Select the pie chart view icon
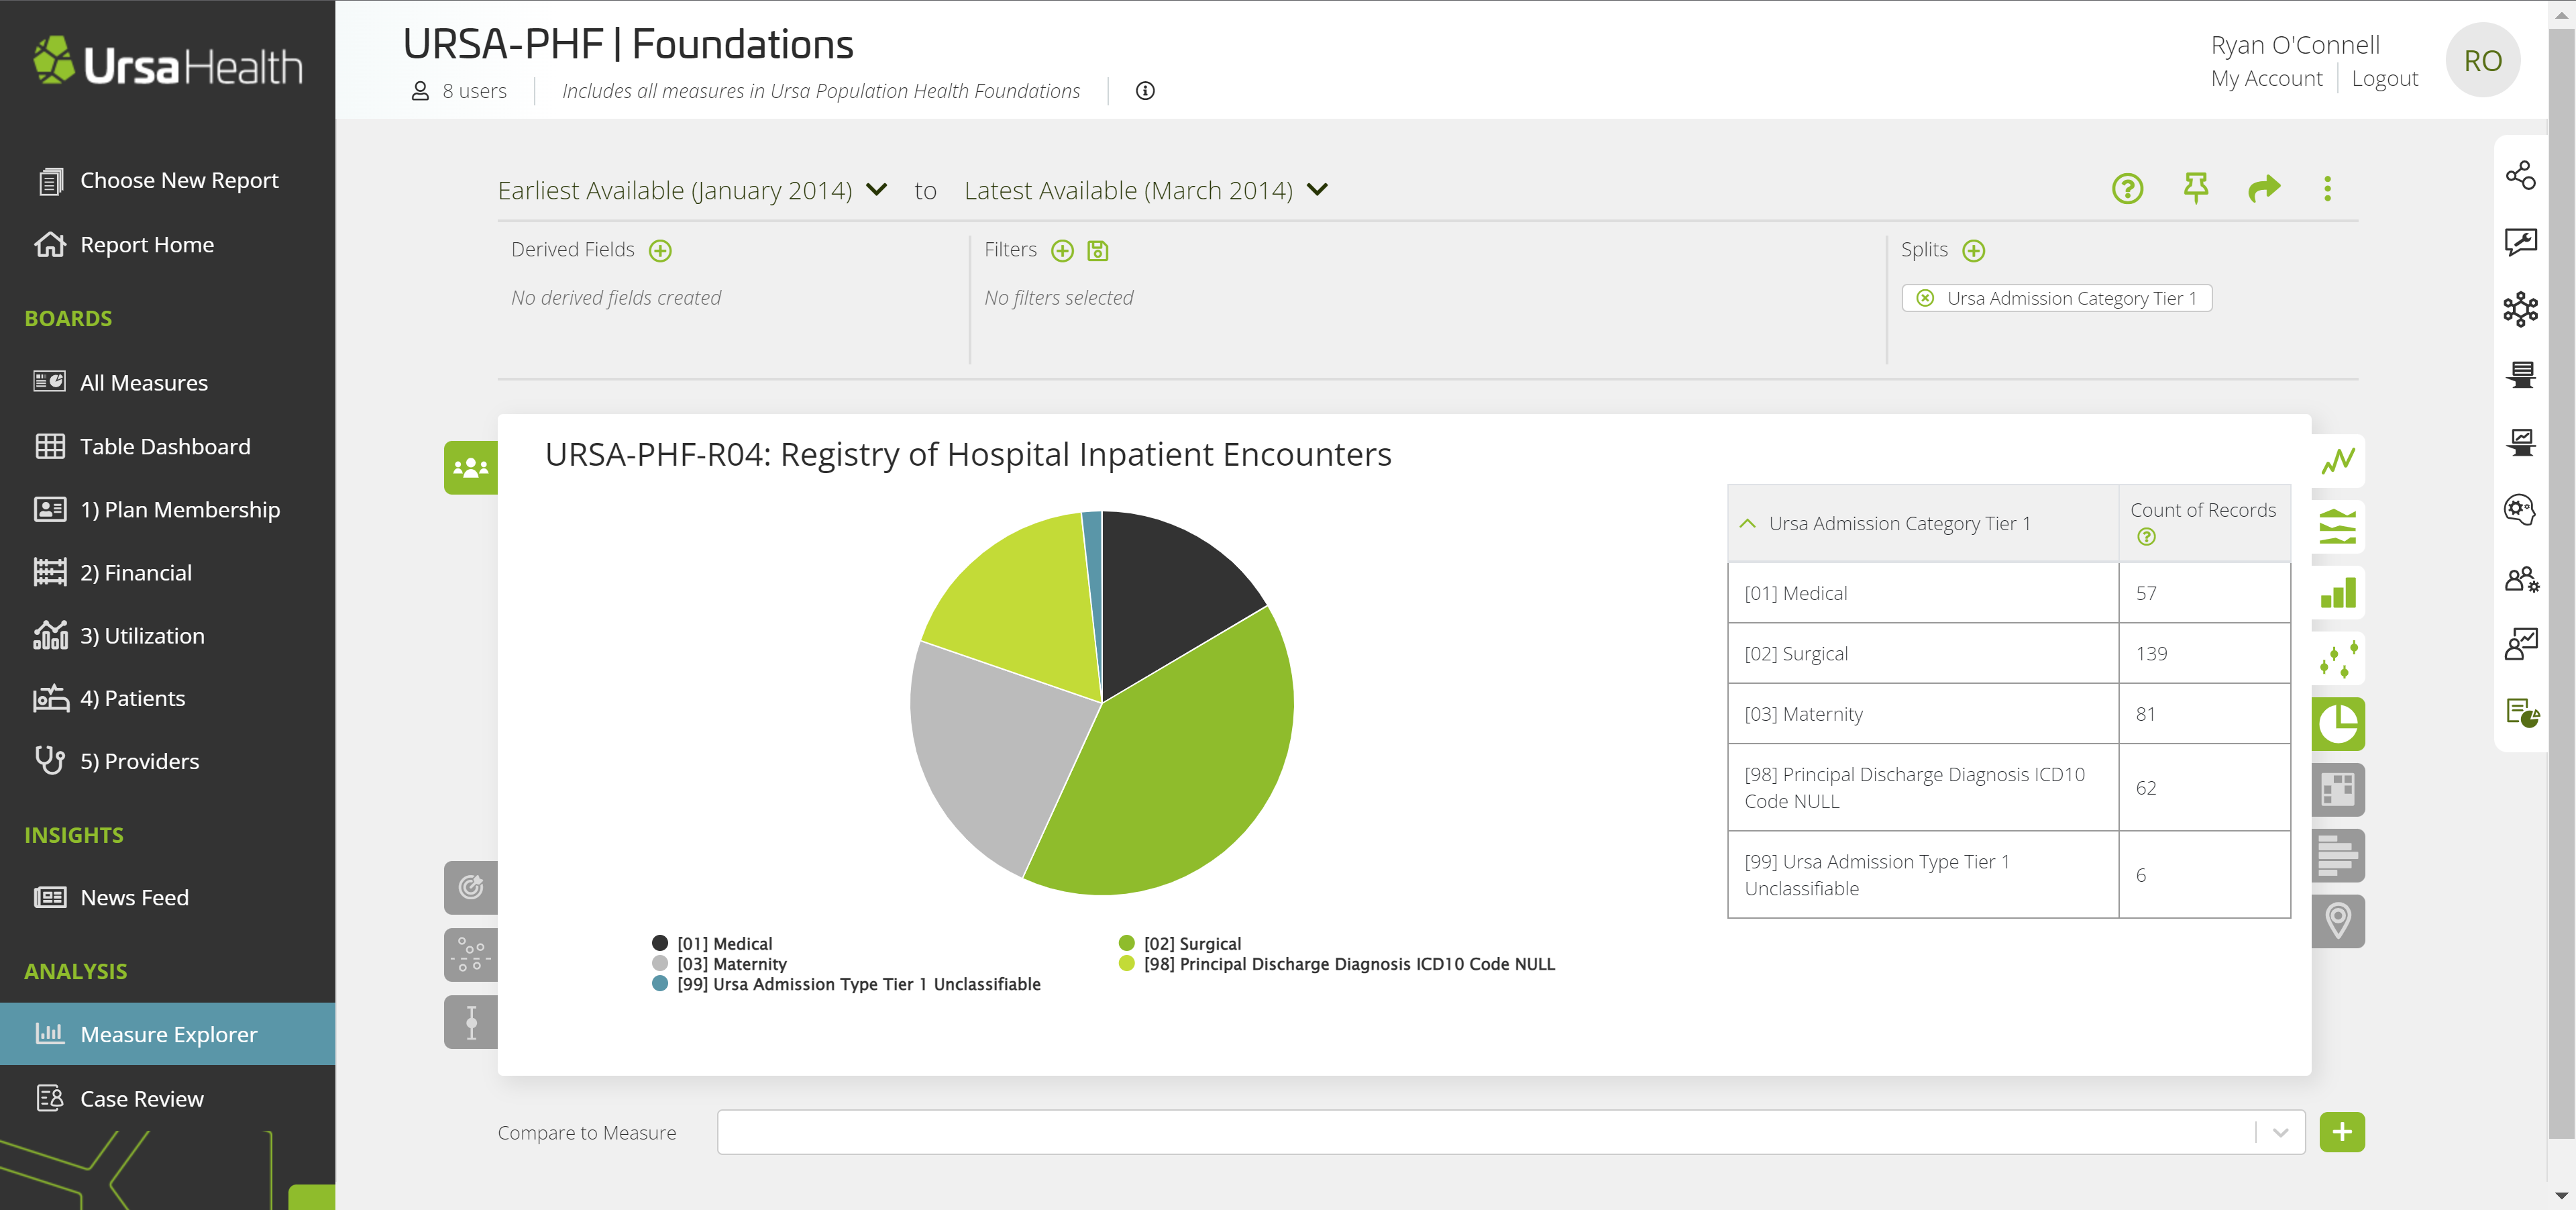This screenshot has width=2576, height=1210. [x=2338, y=724]
